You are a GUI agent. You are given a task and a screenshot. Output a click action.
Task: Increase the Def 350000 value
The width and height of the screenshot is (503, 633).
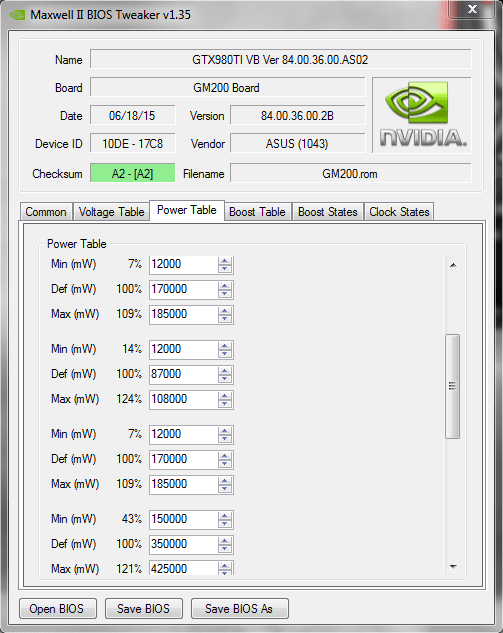[x=225, y=541]
